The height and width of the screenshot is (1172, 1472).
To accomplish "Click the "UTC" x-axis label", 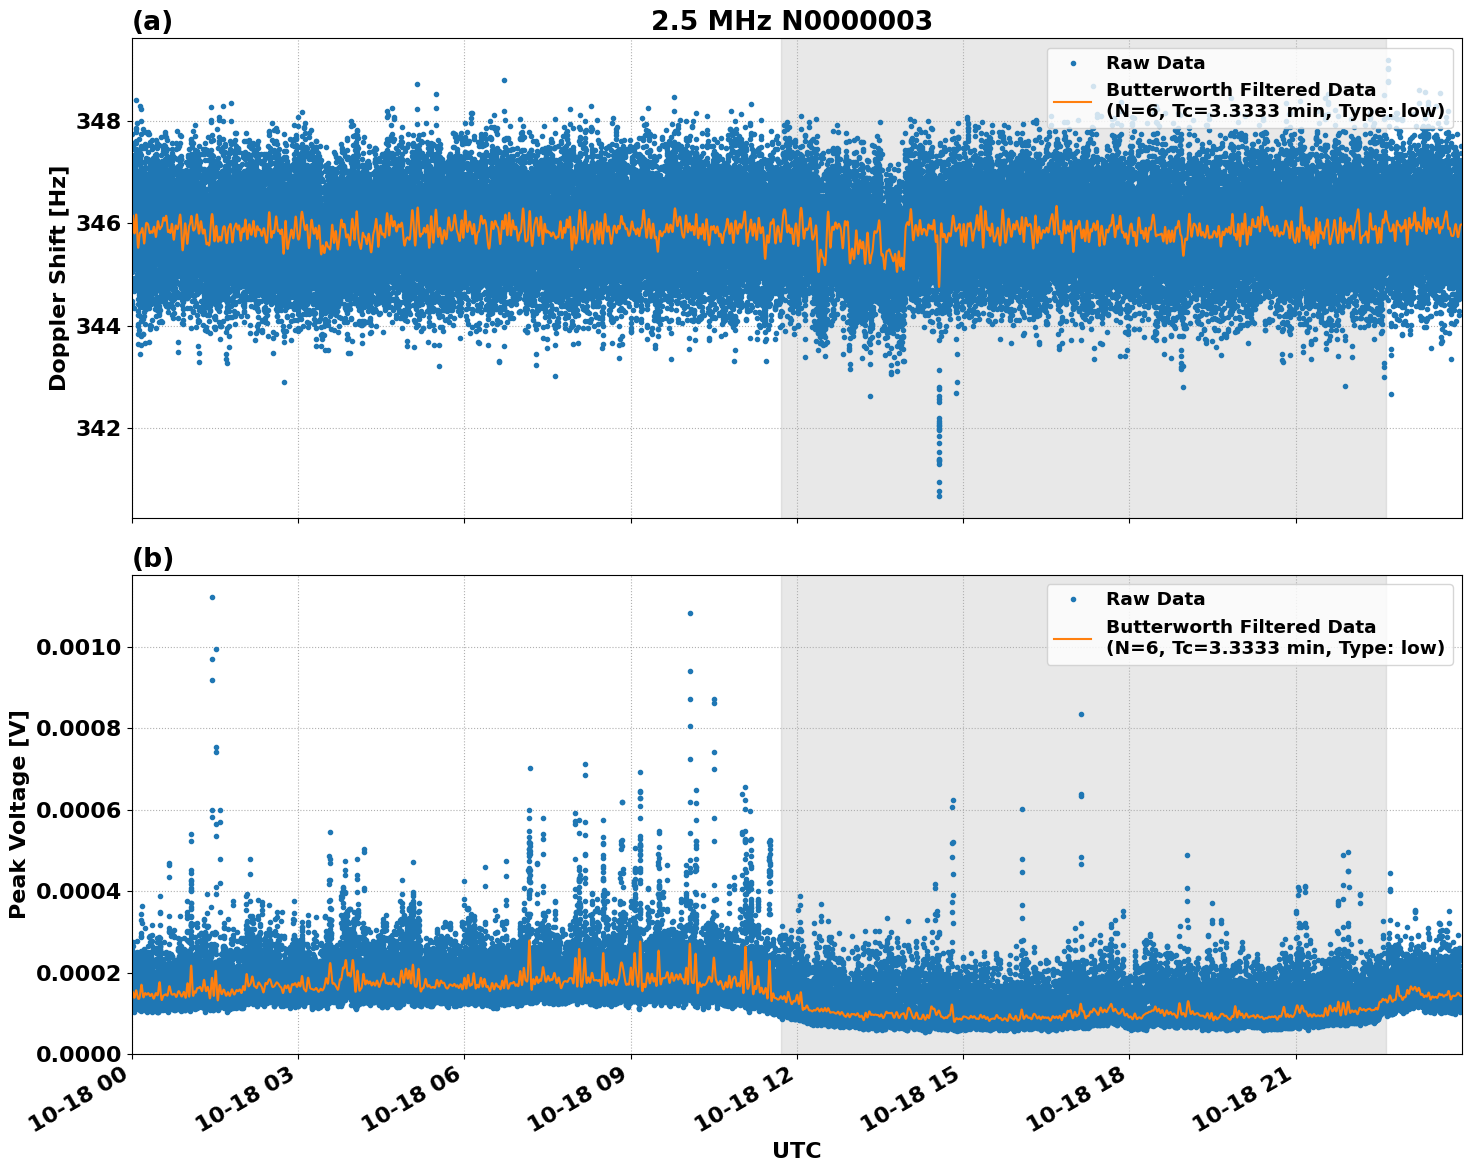I will point(796,1150).
